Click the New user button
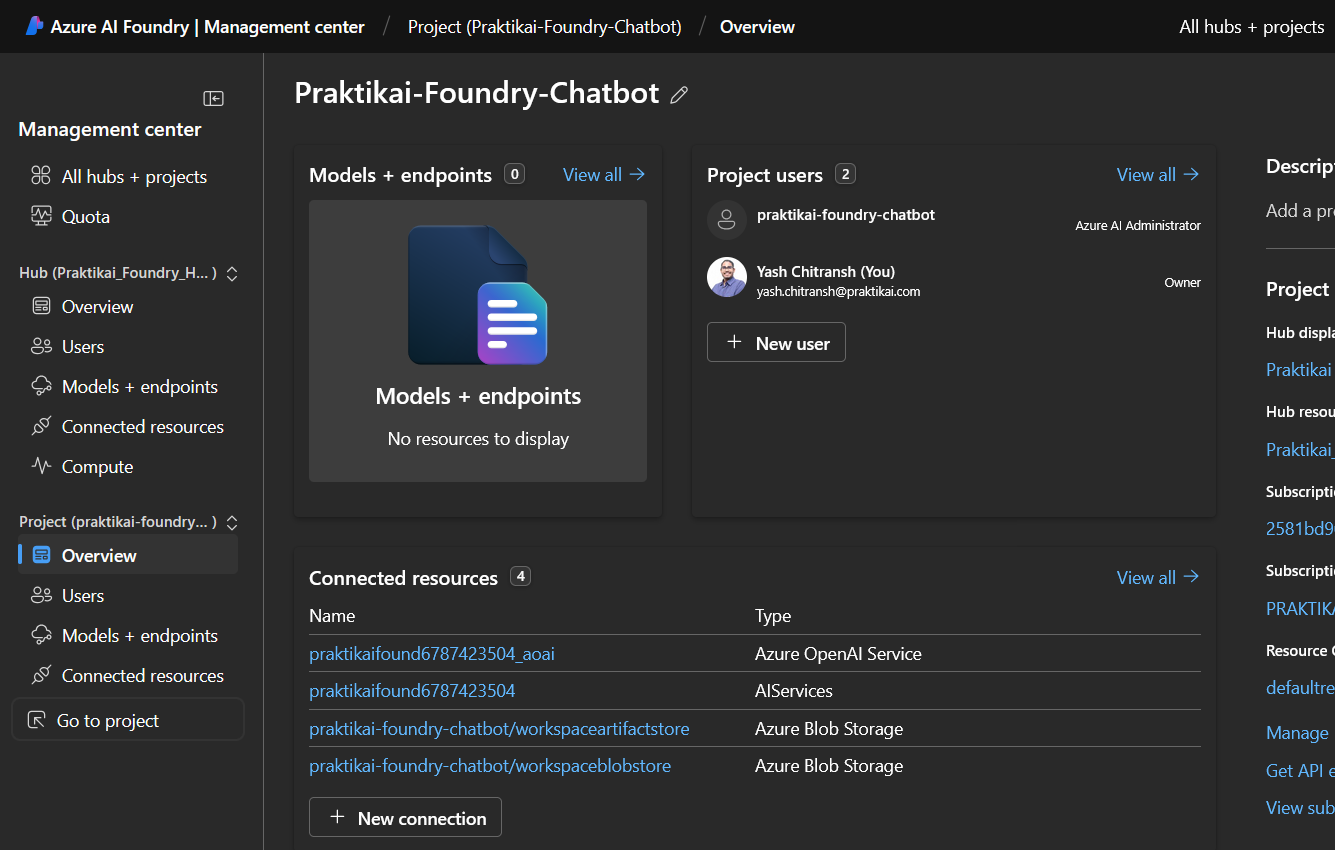 pyautogui.click(x=776, y=342)
